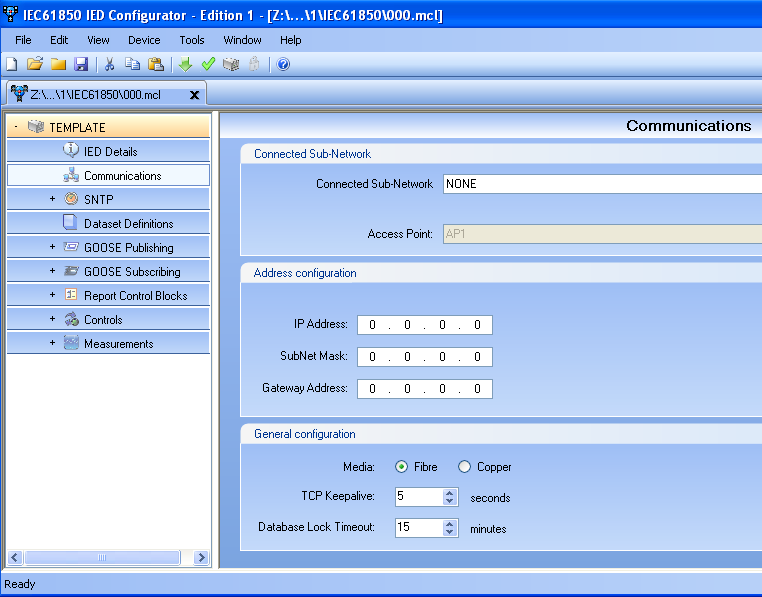This screenshot has height=597, width=762.
Task: Click the Paste clipboard icon
Action: pos(156,64)
